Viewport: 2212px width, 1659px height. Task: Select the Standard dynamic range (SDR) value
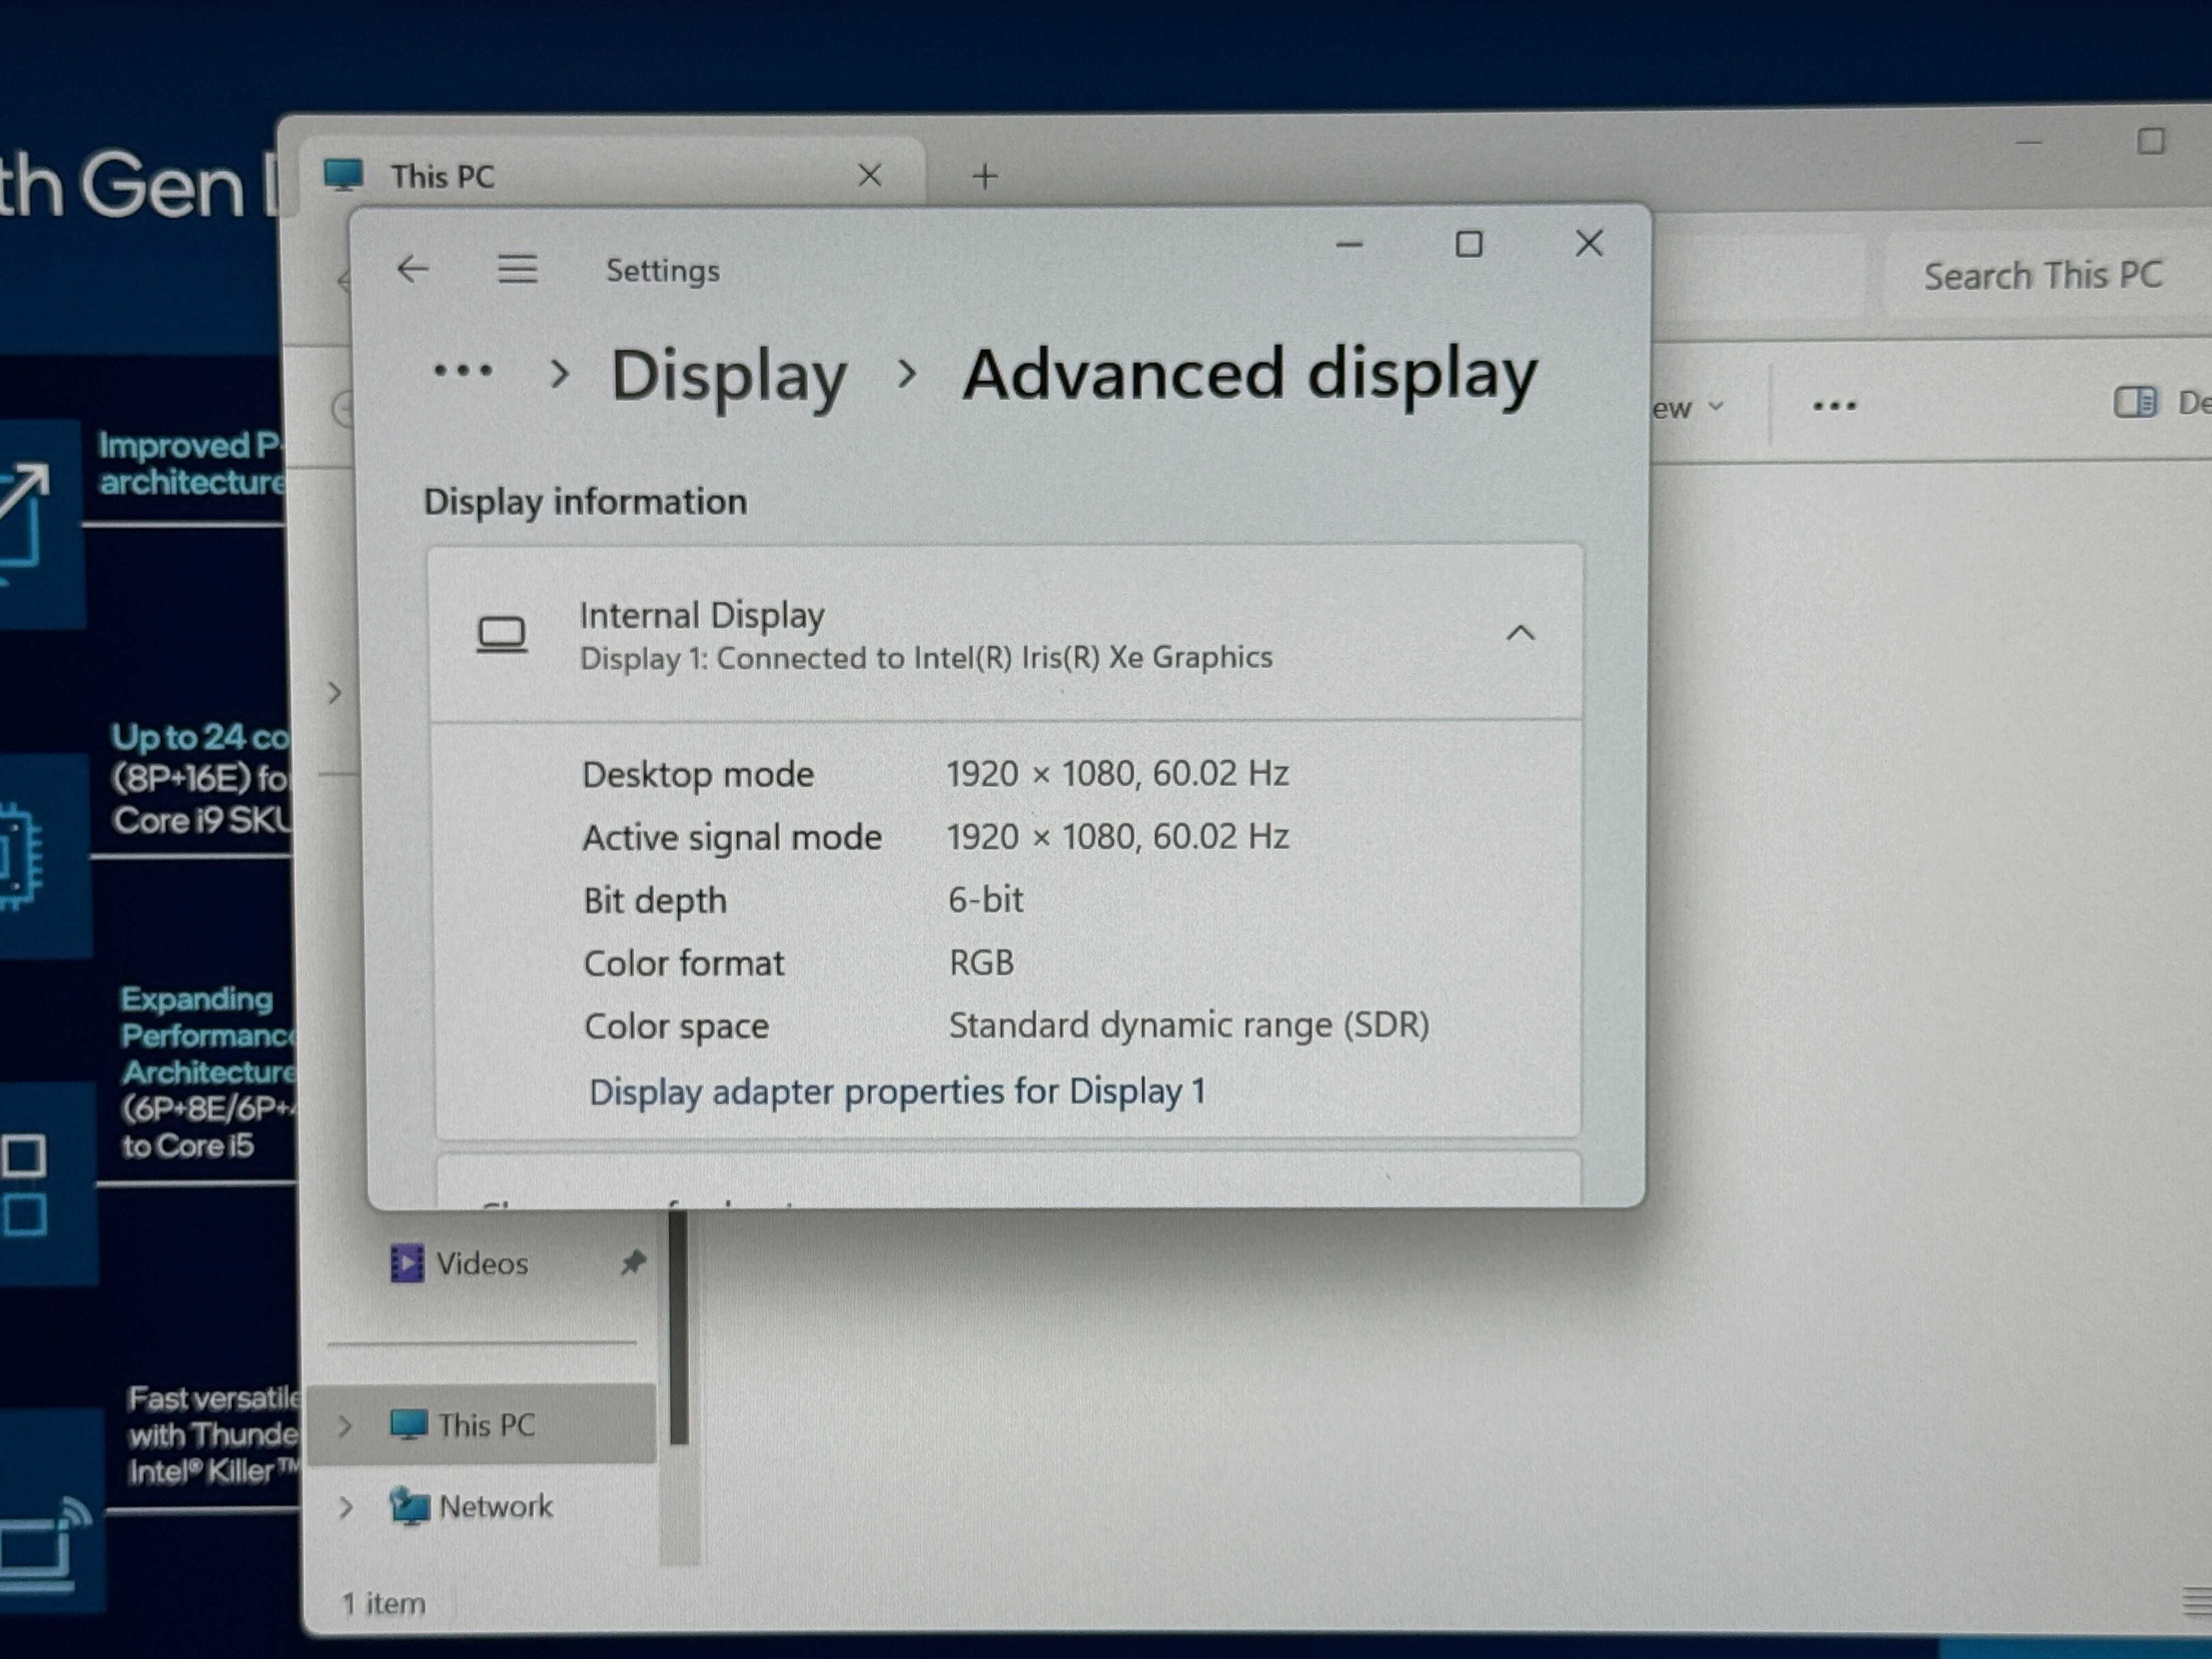1189,1025
